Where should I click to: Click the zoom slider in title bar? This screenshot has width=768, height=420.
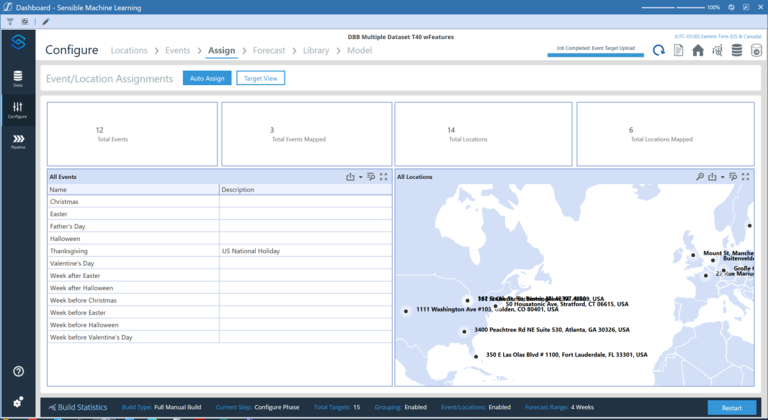click(673, 7)
